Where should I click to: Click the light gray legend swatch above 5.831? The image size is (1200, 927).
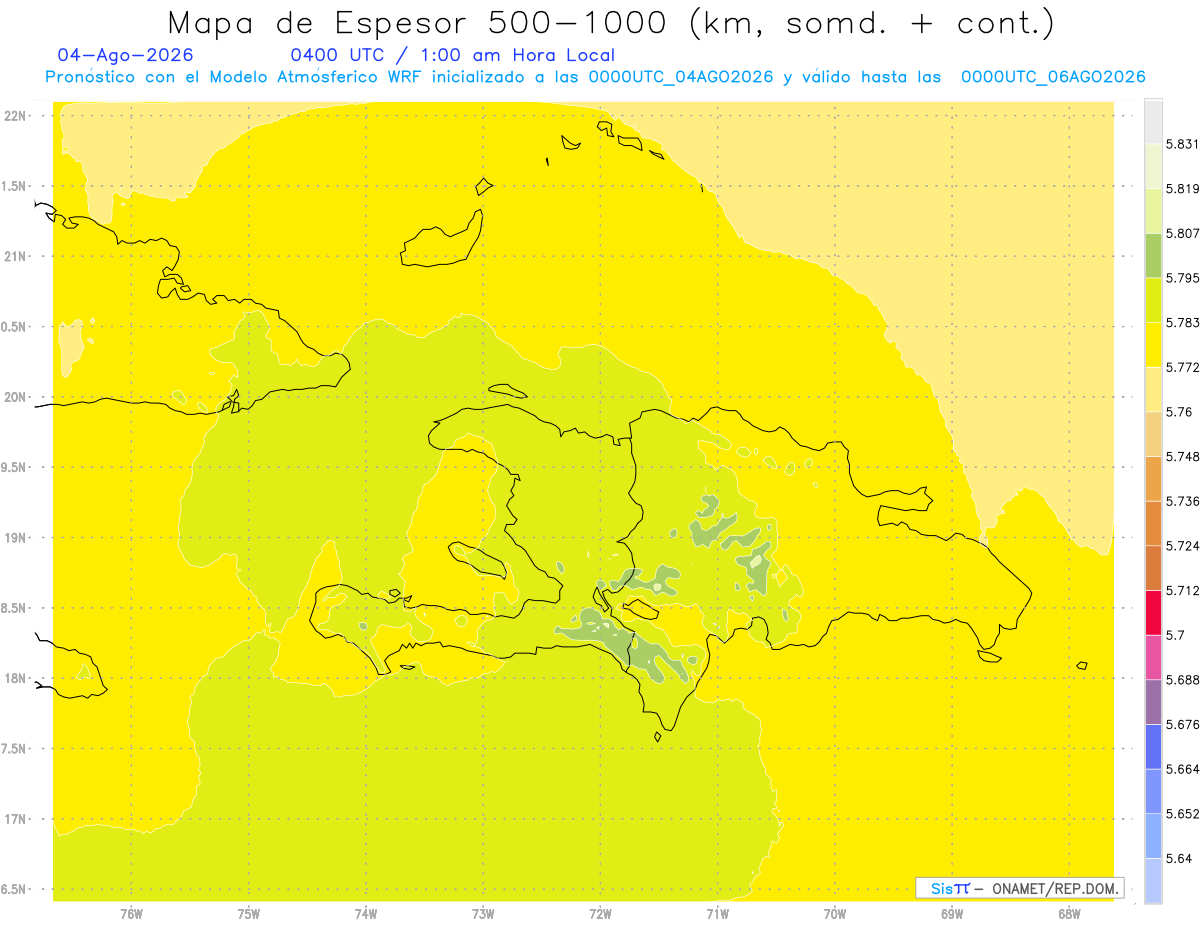pyautogui.click(x=1153, y=122)
